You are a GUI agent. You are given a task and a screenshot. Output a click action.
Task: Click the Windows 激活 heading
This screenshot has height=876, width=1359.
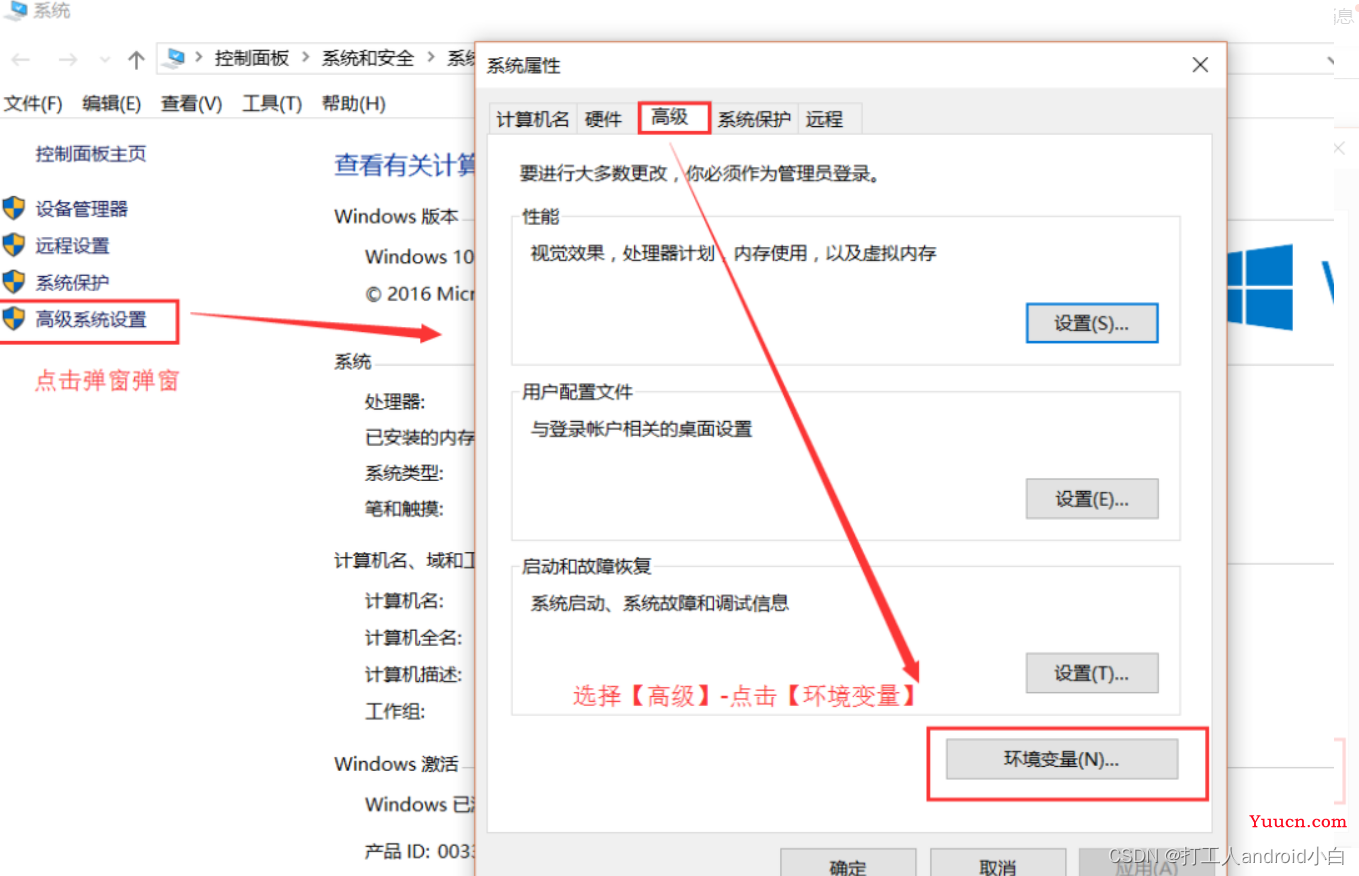coord(396,764)
